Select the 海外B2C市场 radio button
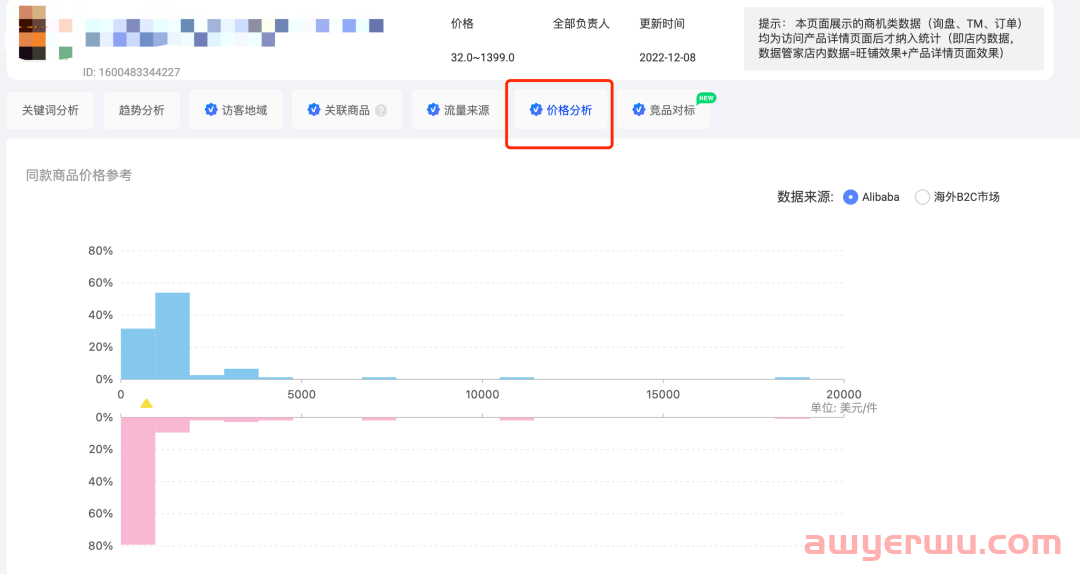The width and height of the screenshot is (1080, 574). (x=922, y=197)
